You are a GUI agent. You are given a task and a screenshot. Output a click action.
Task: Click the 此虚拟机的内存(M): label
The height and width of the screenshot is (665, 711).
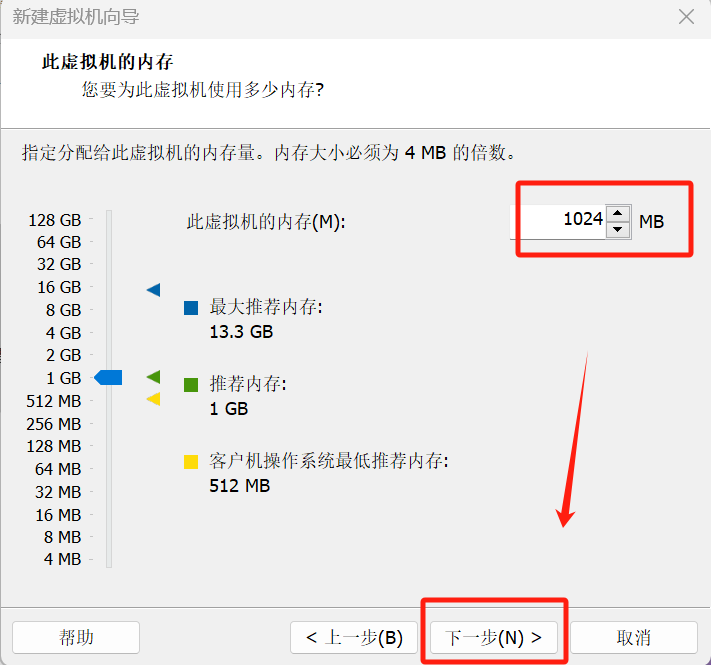coord(266,222)
